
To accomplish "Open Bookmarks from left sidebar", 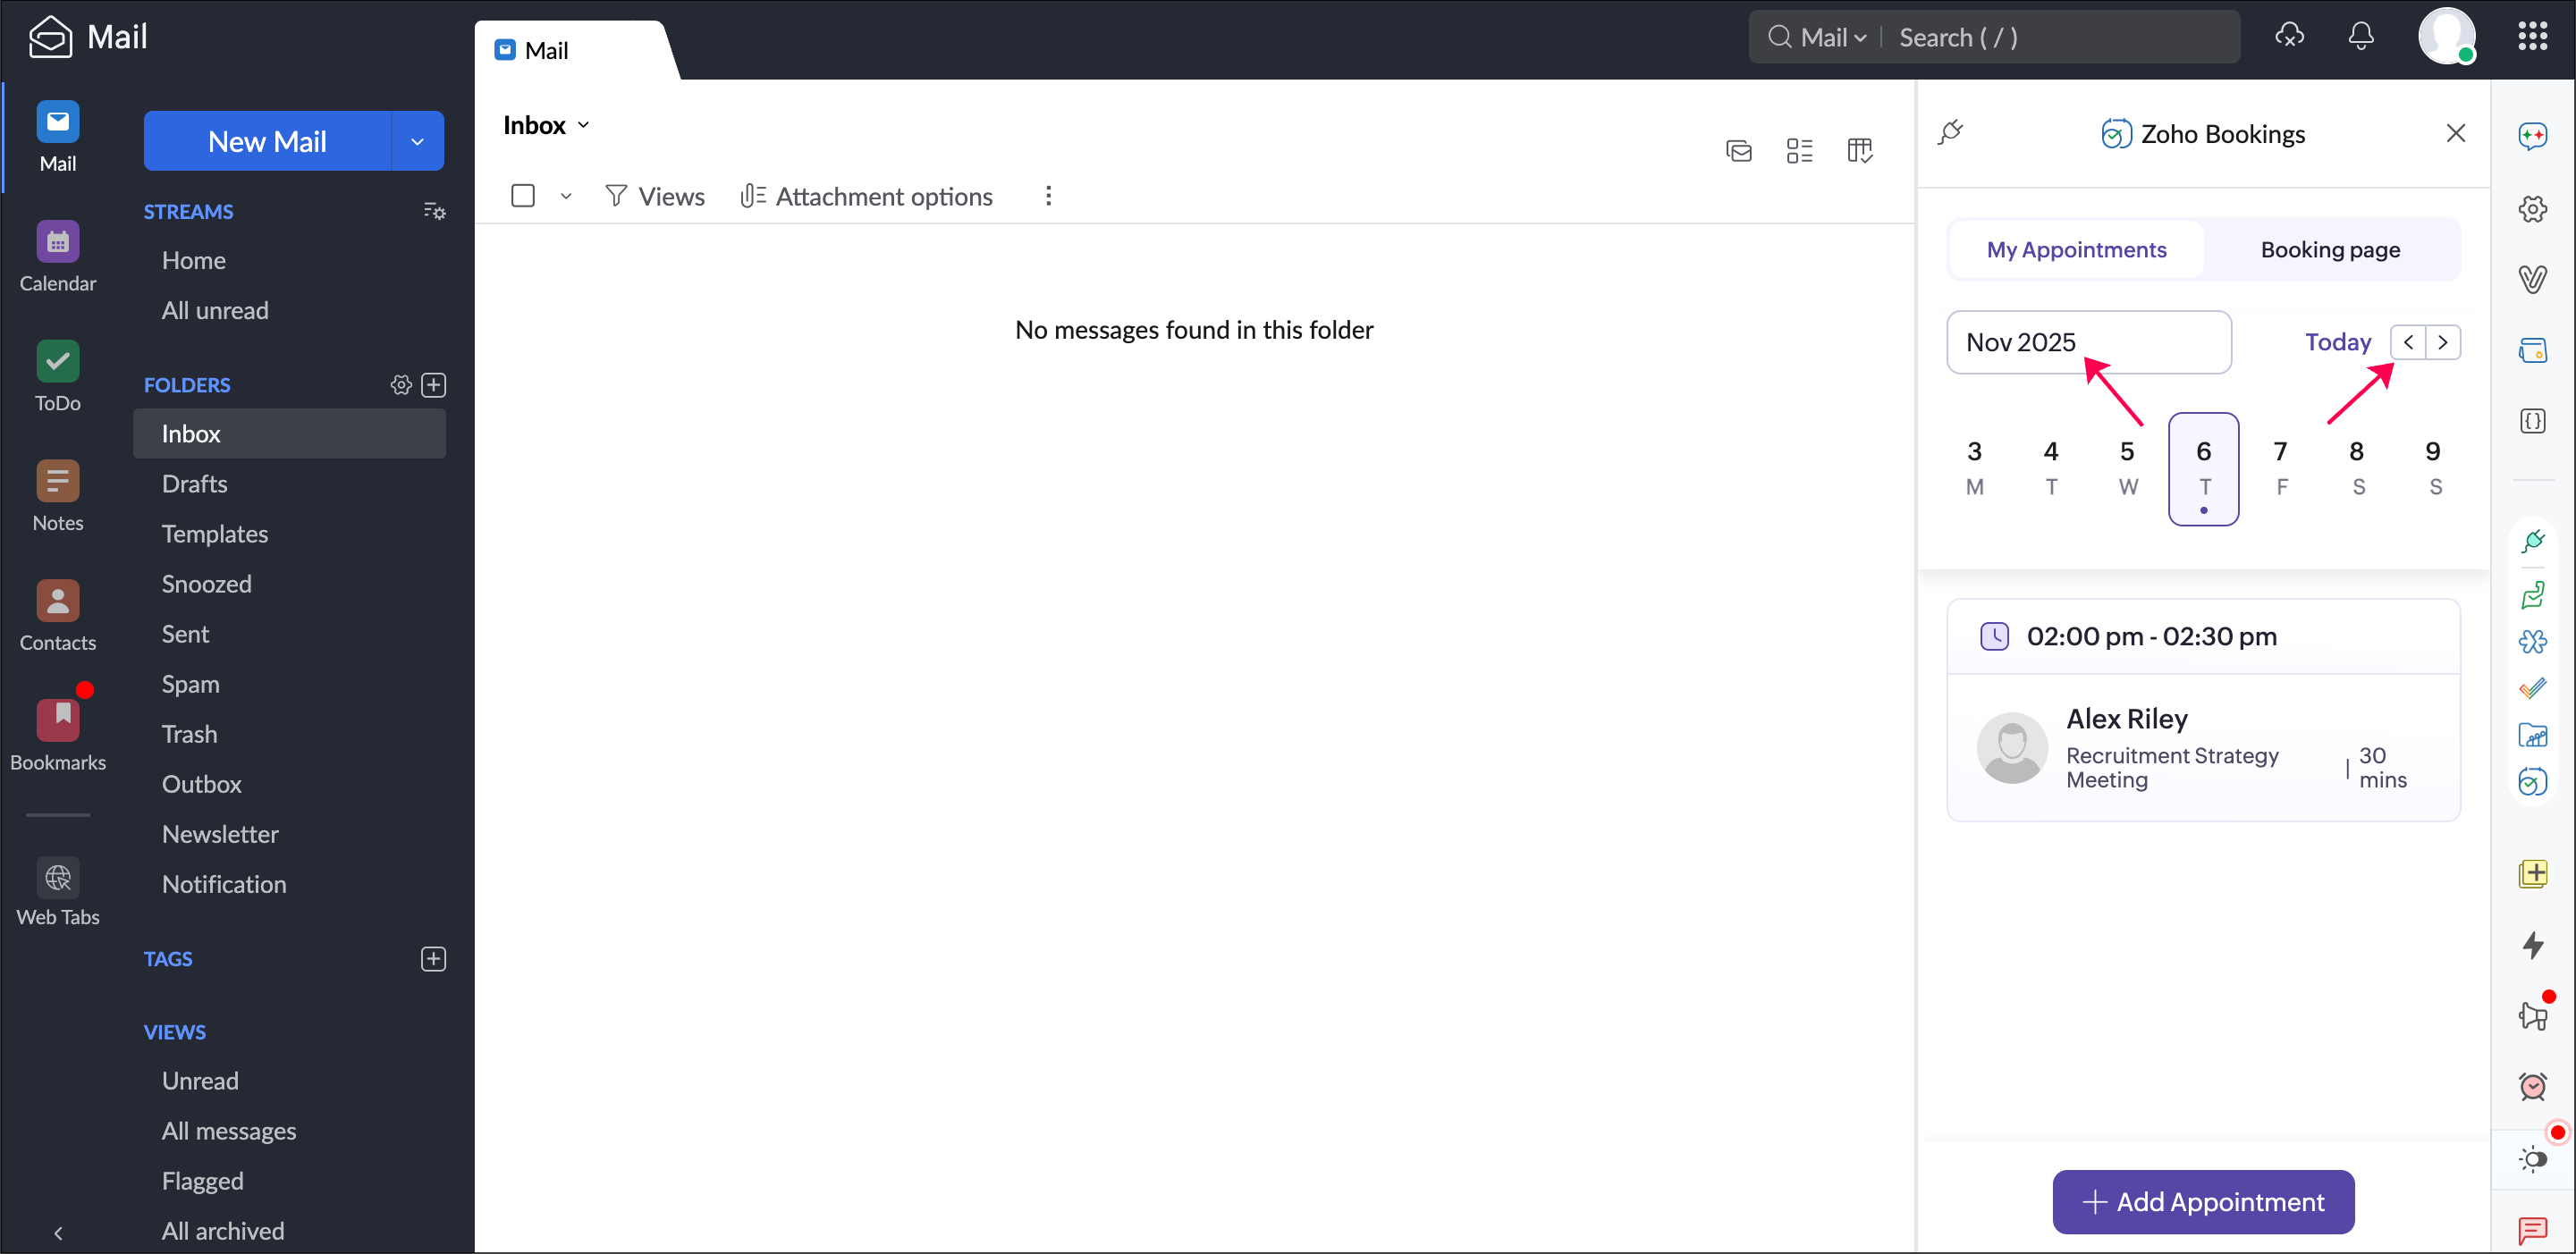I will tap(57, 720).
